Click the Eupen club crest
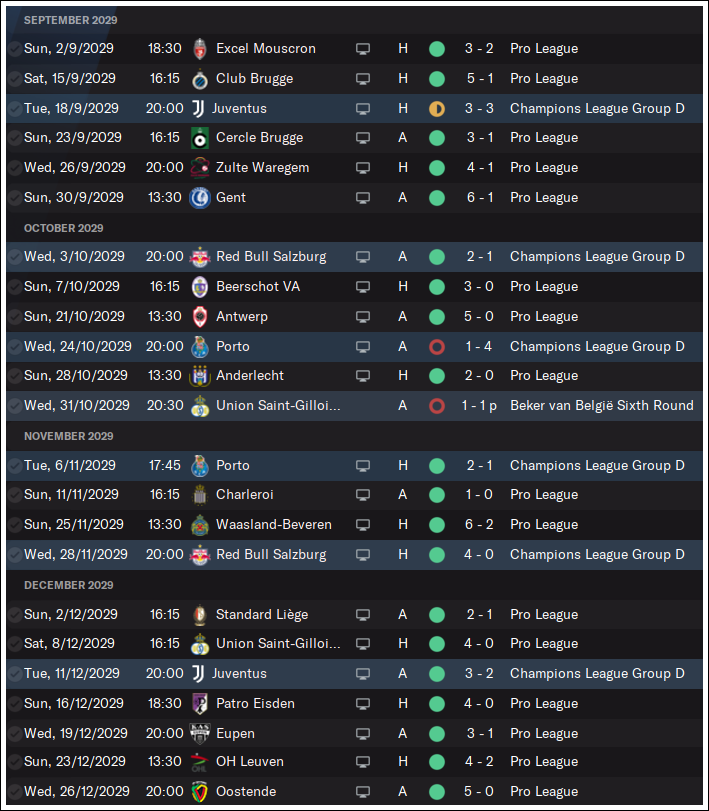 click(200, 733)
